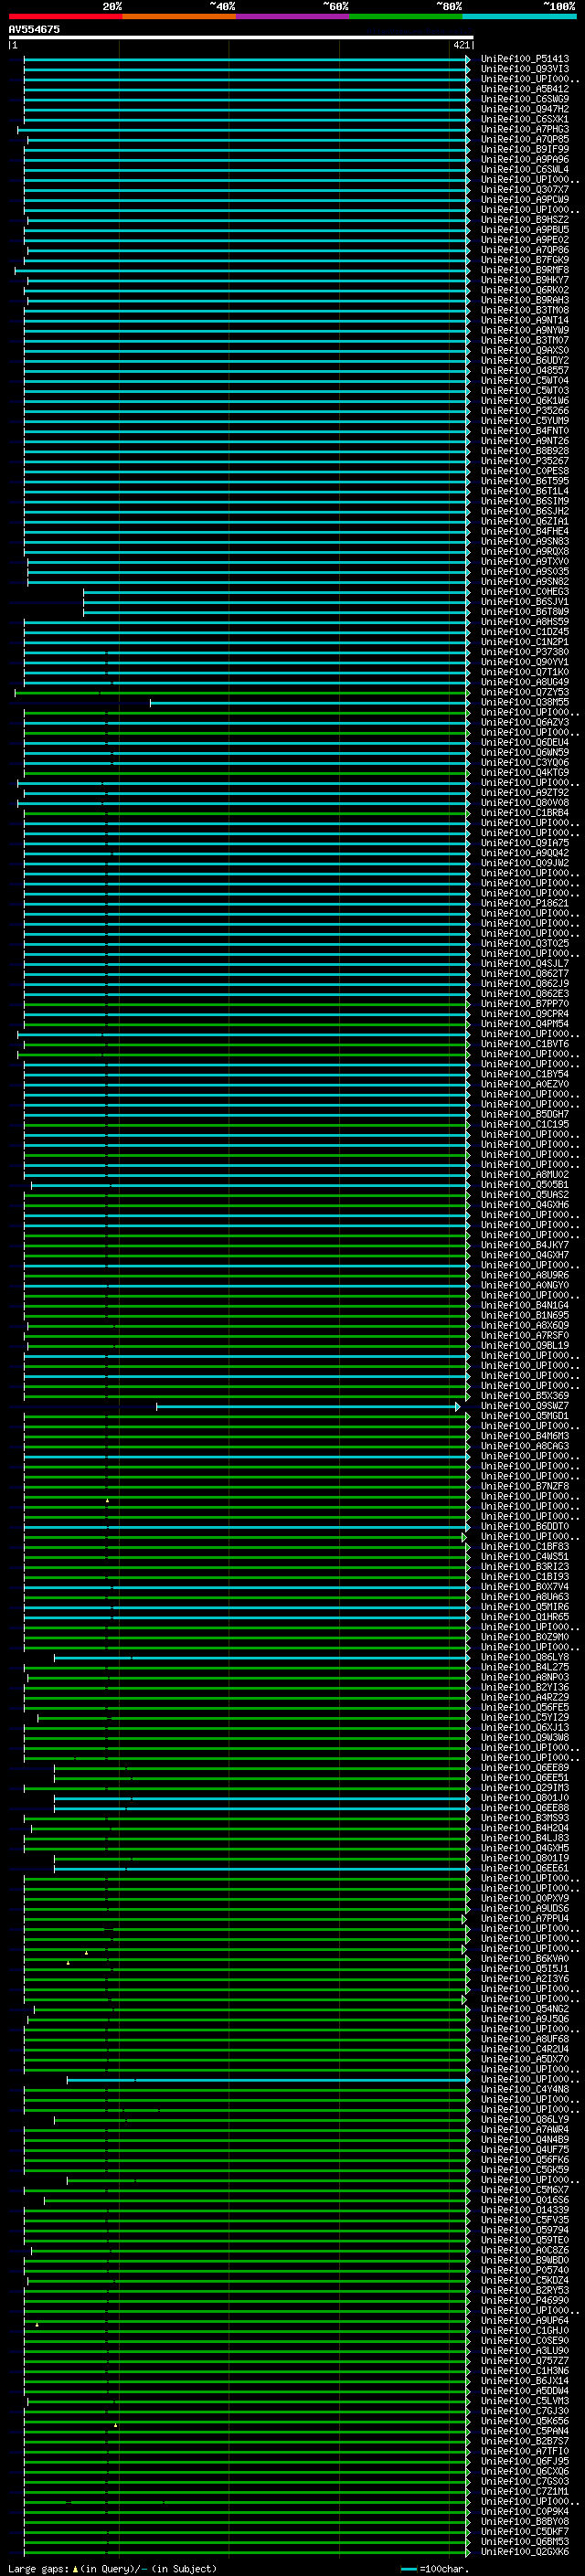585x2576 pixels.
Task: Select the red 20% identity legend segment
Action: point(65,16)
